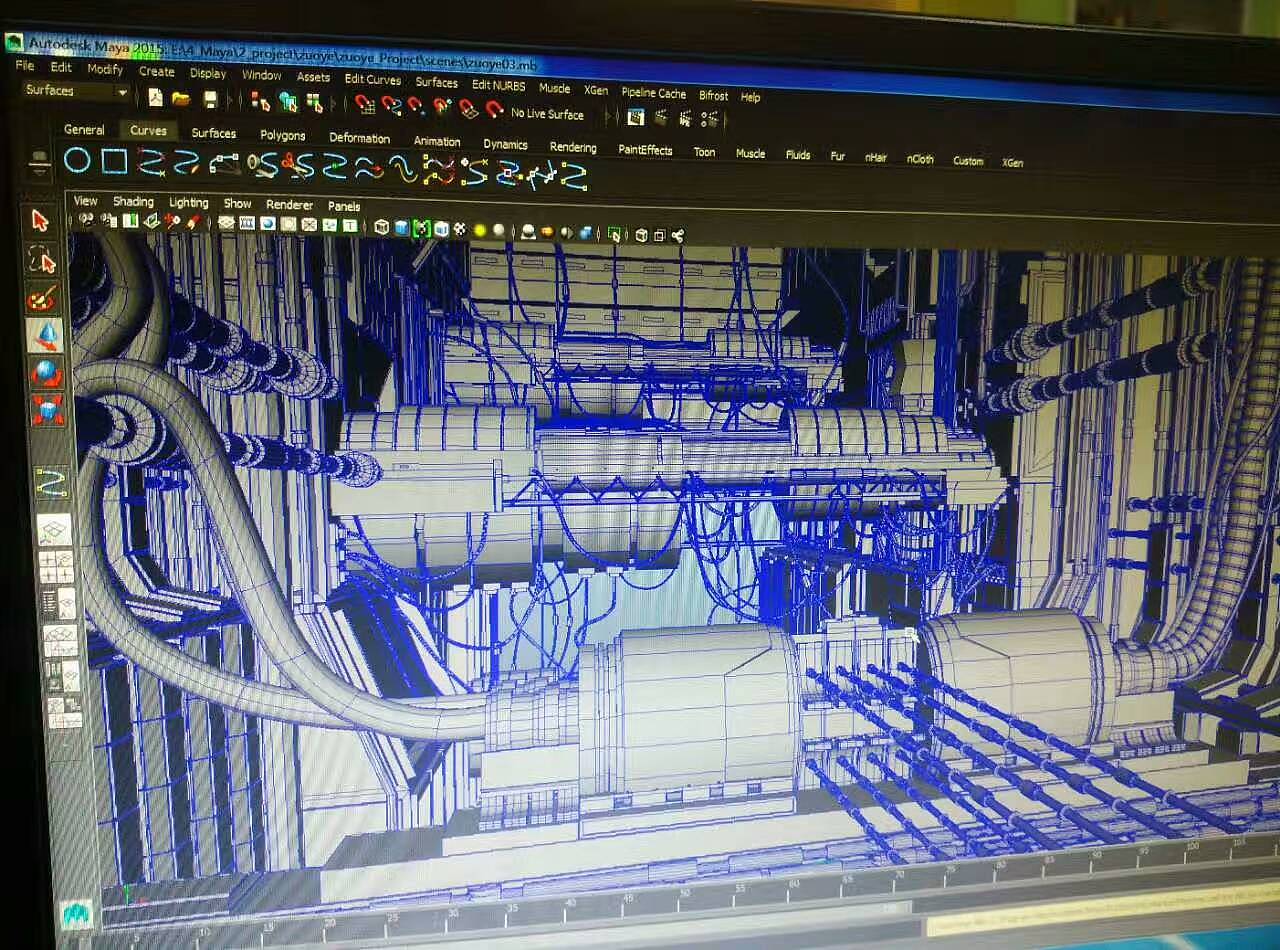
Task: Toggle Isolate Select in the panel toolbar
Action: tap(612, 235)
